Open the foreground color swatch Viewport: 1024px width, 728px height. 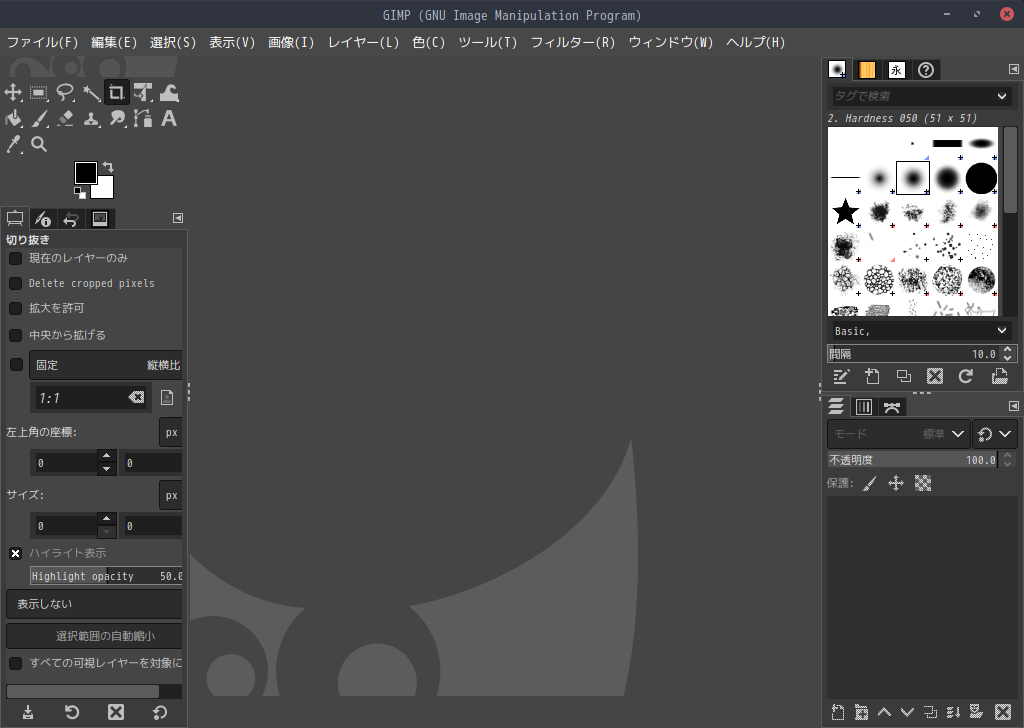[x=86, y=173]
